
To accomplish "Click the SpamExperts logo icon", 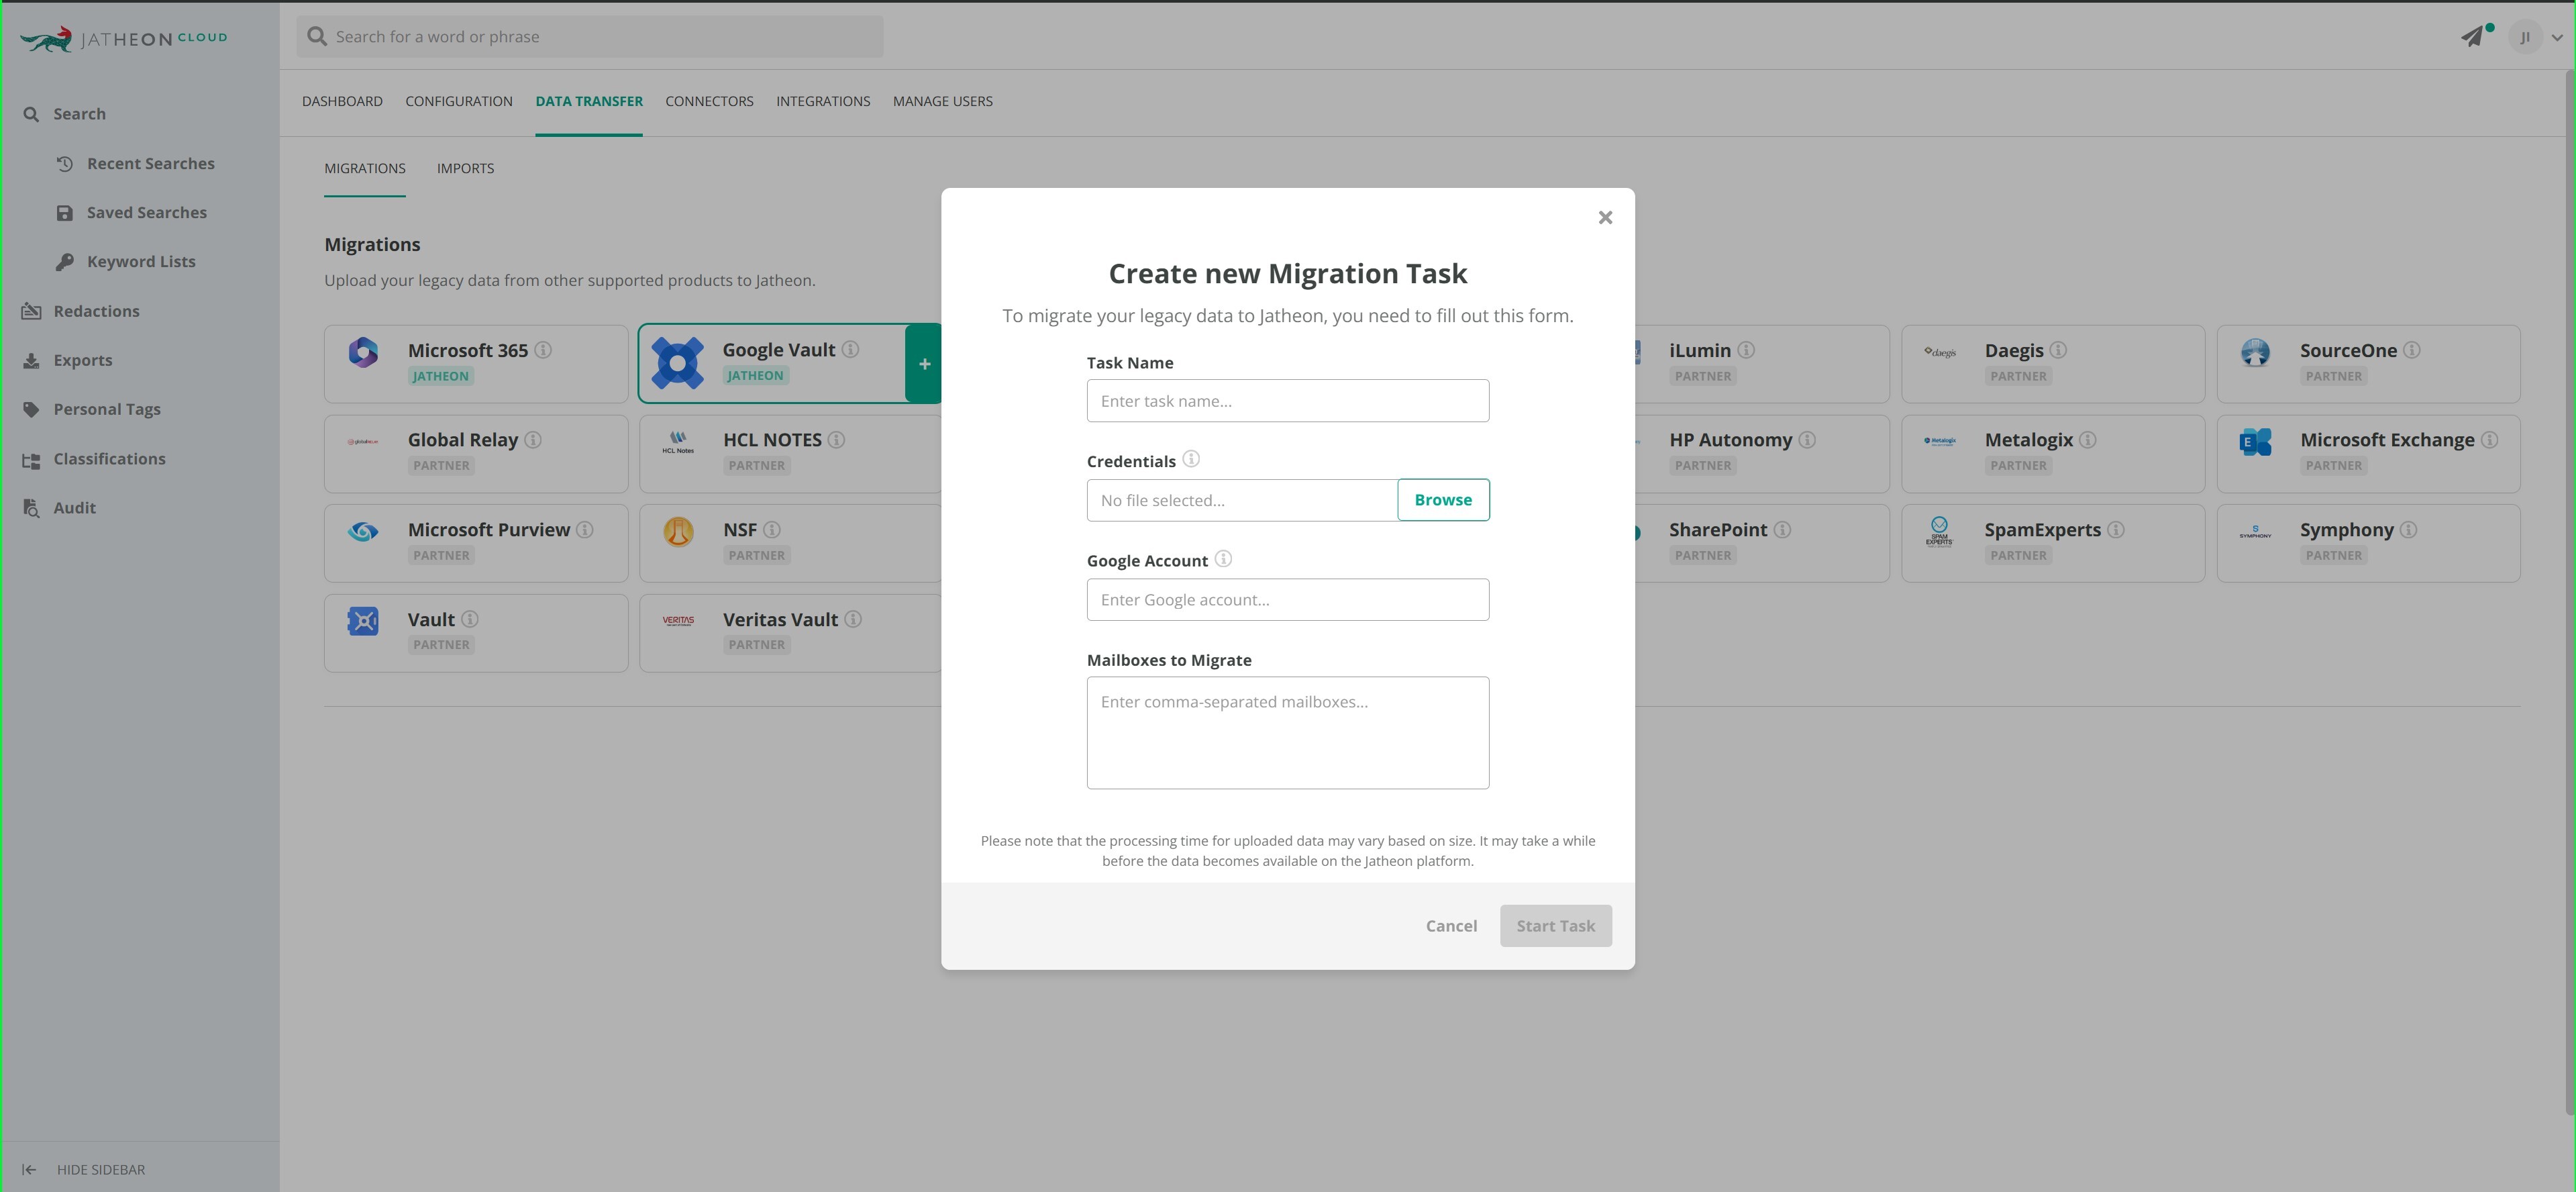I will pyautogui.click(x=1939, y=532).
